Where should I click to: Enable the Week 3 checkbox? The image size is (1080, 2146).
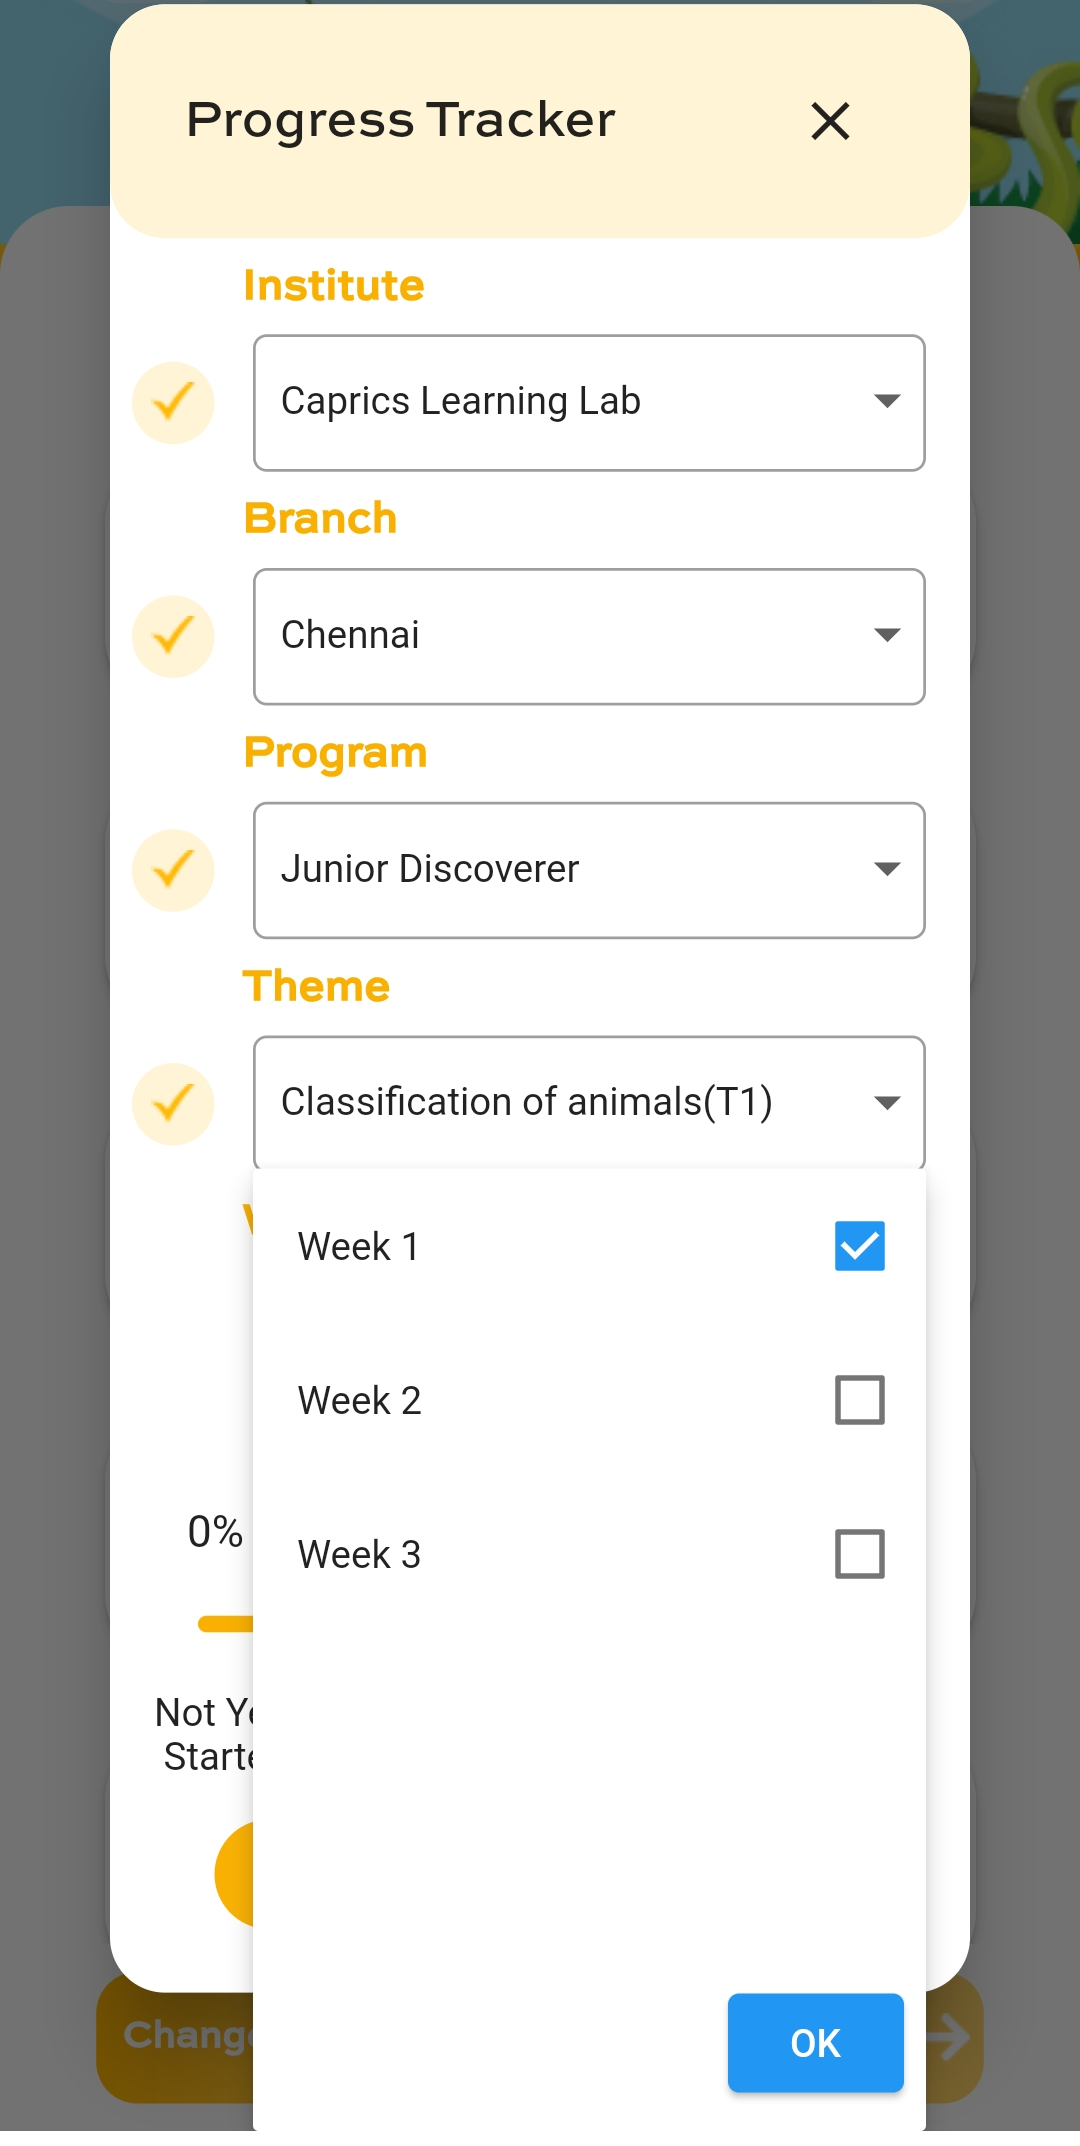pos(859,1554)
